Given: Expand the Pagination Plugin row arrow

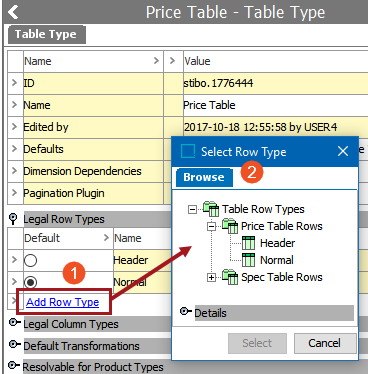Looking at the screenshot, I should point(15,193).
